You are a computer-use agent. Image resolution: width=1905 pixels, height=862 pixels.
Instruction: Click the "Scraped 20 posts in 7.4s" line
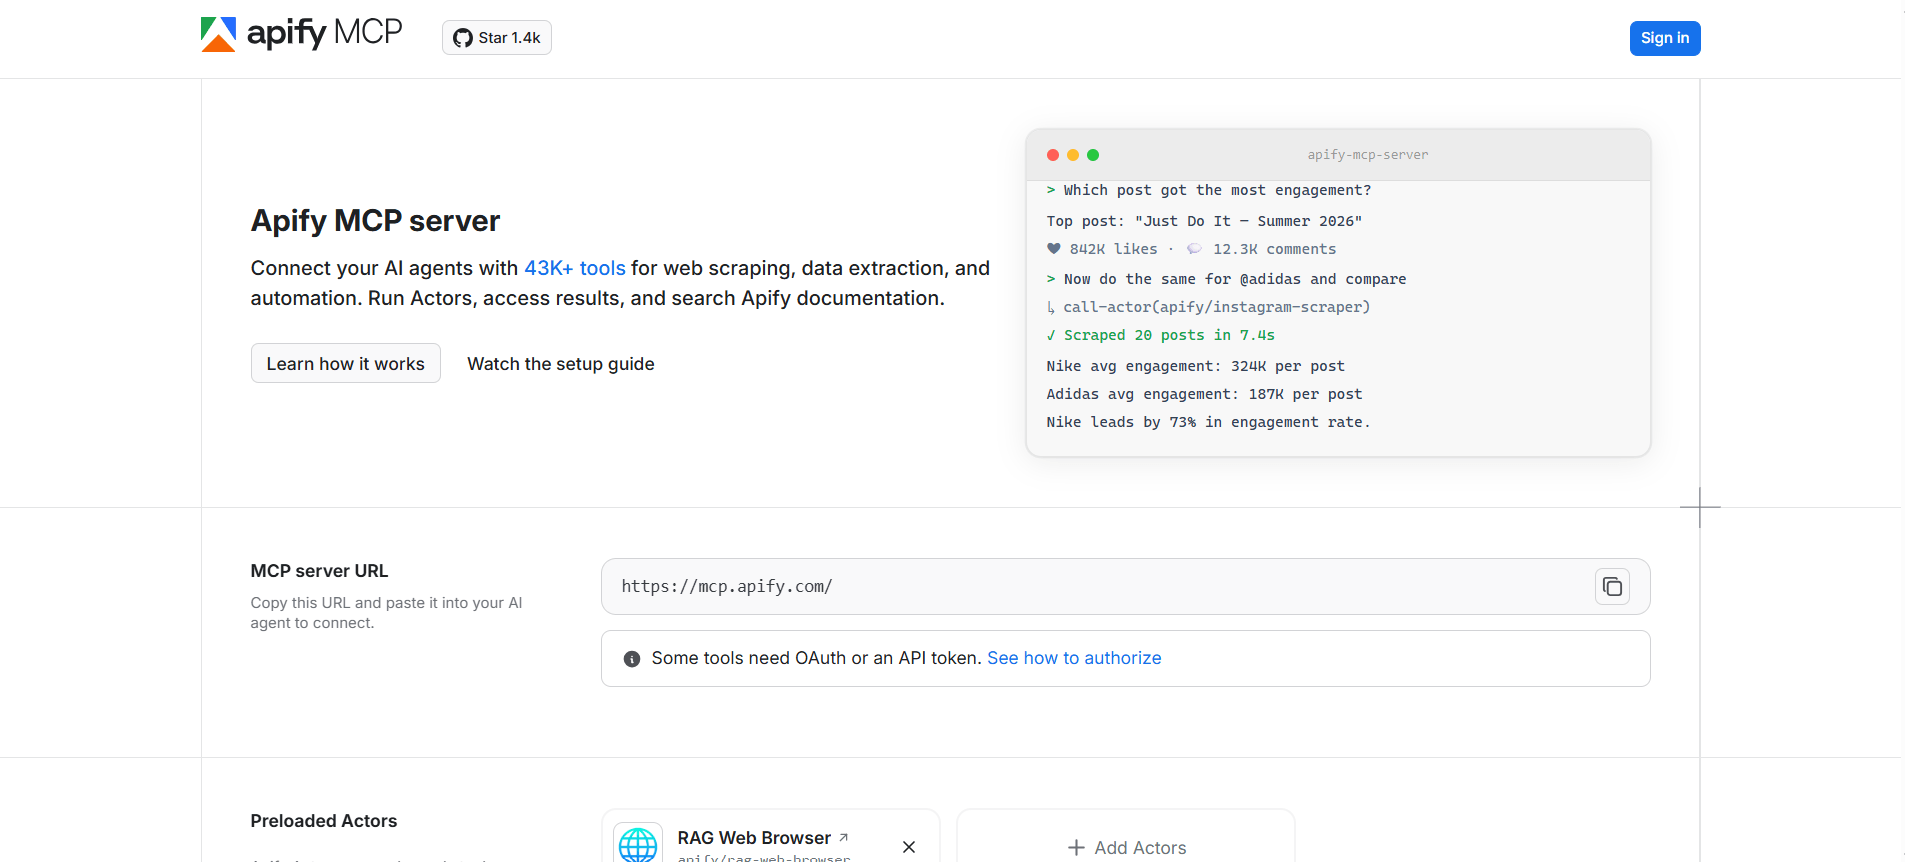click(1160, 335)
